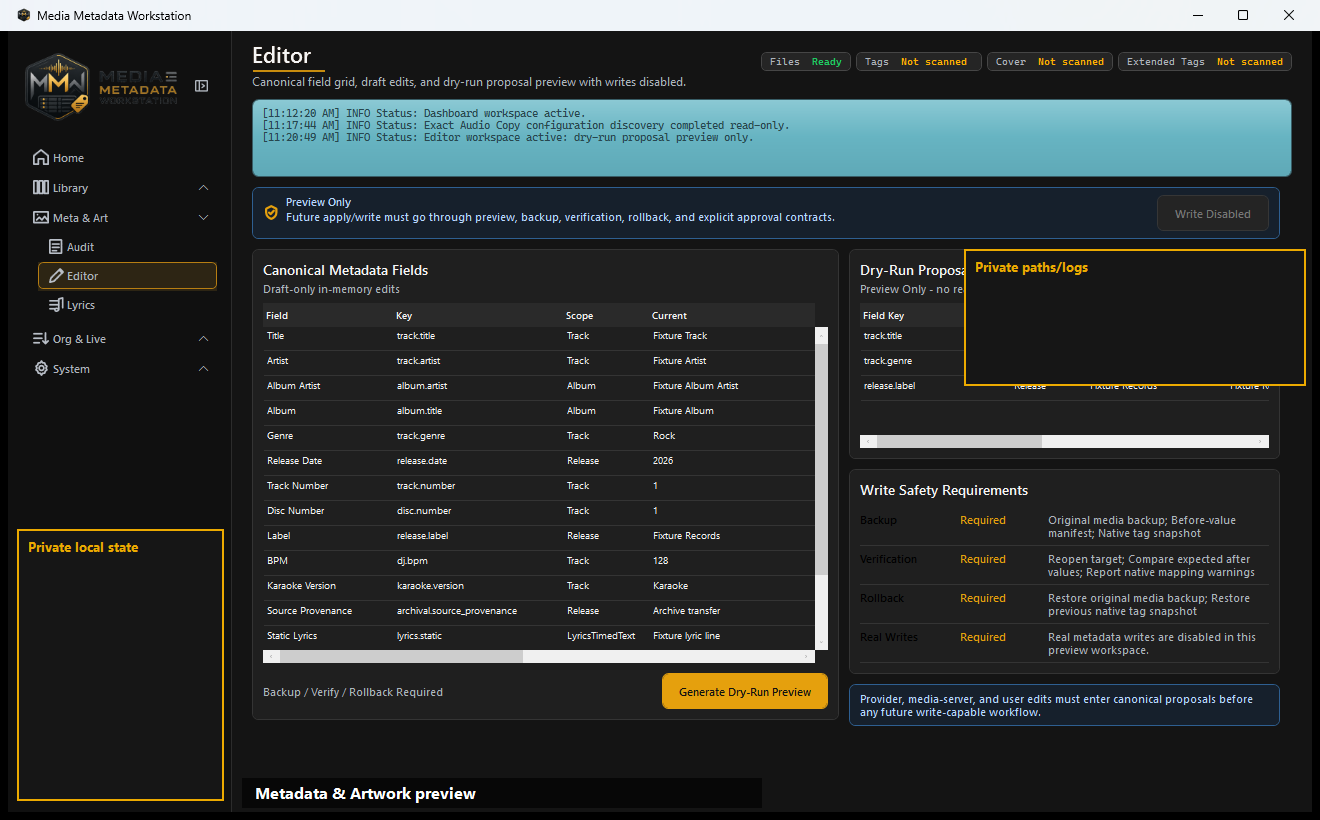Click track.title in the Dry-Run Proposal table
Image resolution: width=1320 pixels, height=820 pixels.
click(883, 336)
